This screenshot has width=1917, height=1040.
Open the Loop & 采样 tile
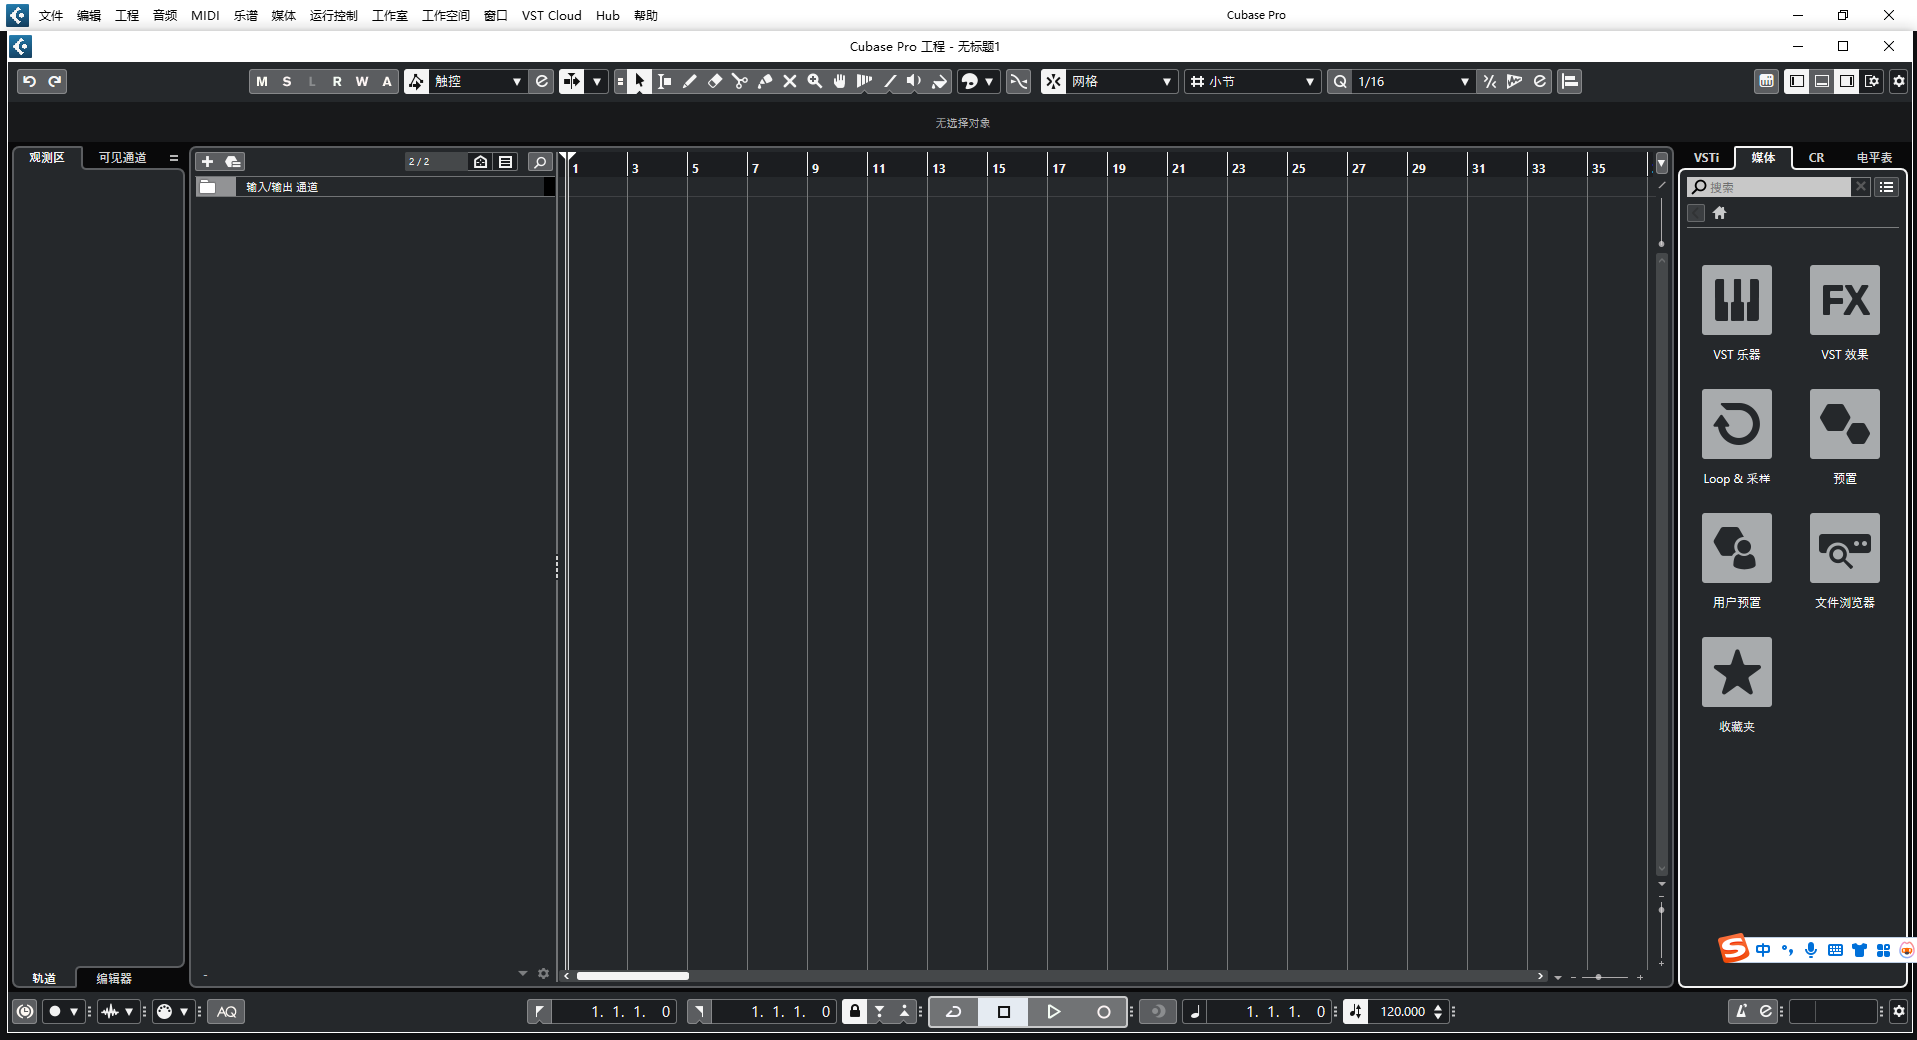pyautogui.click(x=1736, y=424)
